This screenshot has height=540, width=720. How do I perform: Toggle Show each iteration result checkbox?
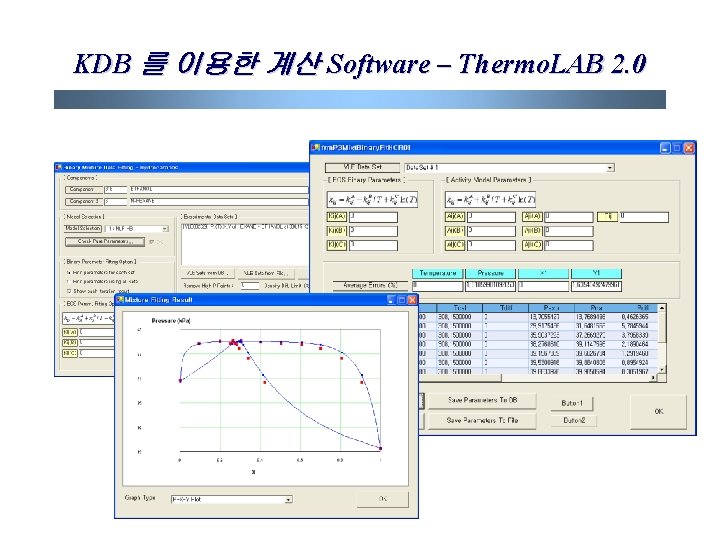(x=69, y=291)
